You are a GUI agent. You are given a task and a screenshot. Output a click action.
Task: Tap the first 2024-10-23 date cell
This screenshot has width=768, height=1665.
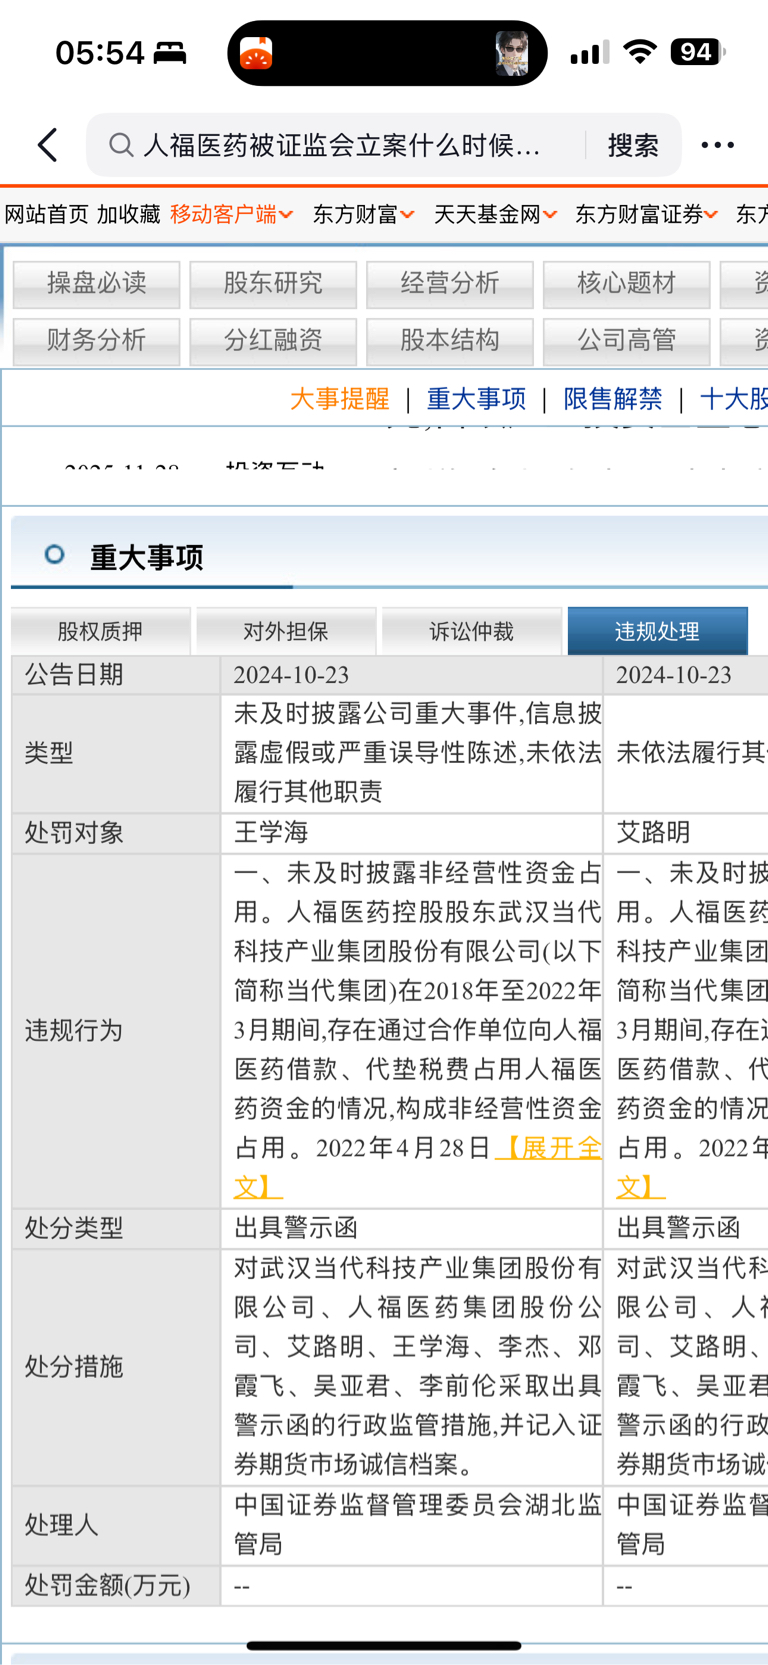click(411, 675)
